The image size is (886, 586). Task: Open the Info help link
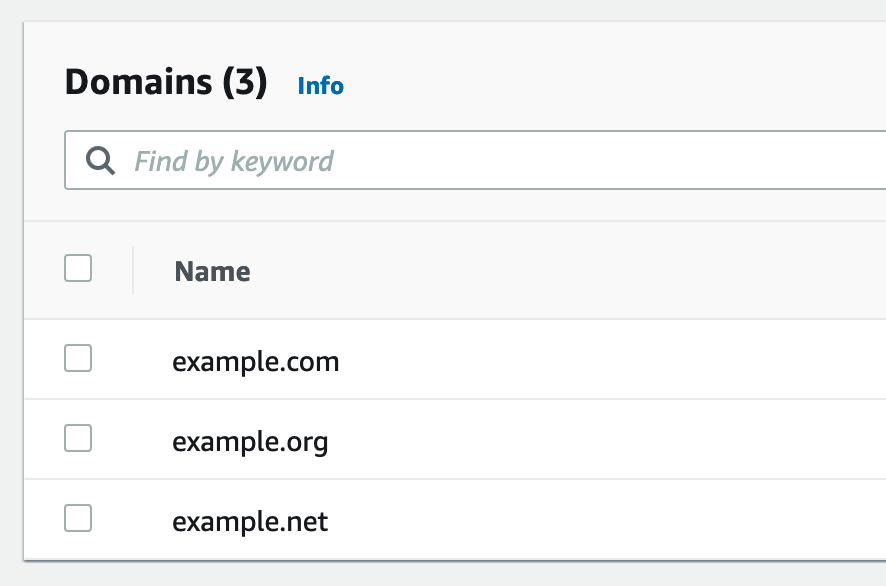tap(320, 86)
